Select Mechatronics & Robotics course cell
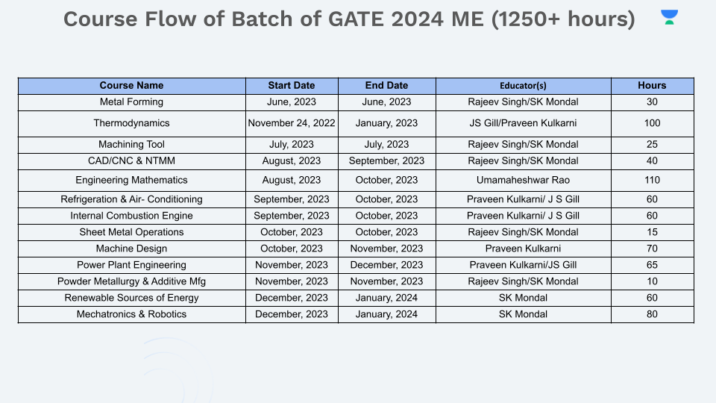This screenshot has height=403, width=716. [x=132, y=314]
